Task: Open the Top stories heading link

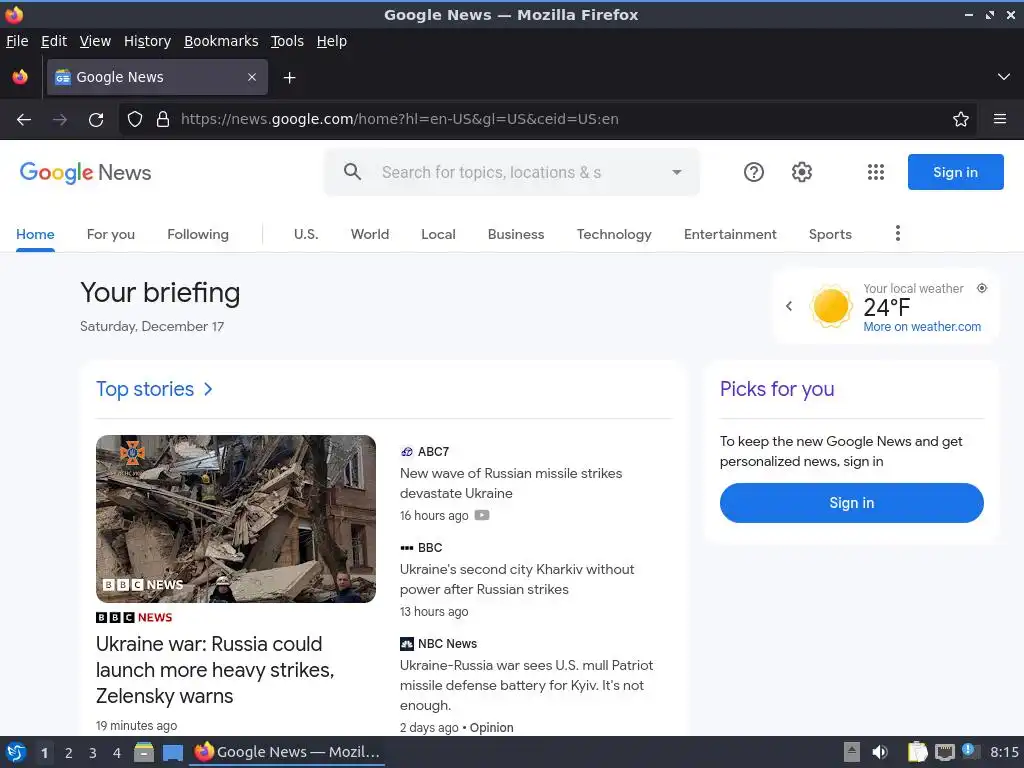Action: click(x=145, y=389)
